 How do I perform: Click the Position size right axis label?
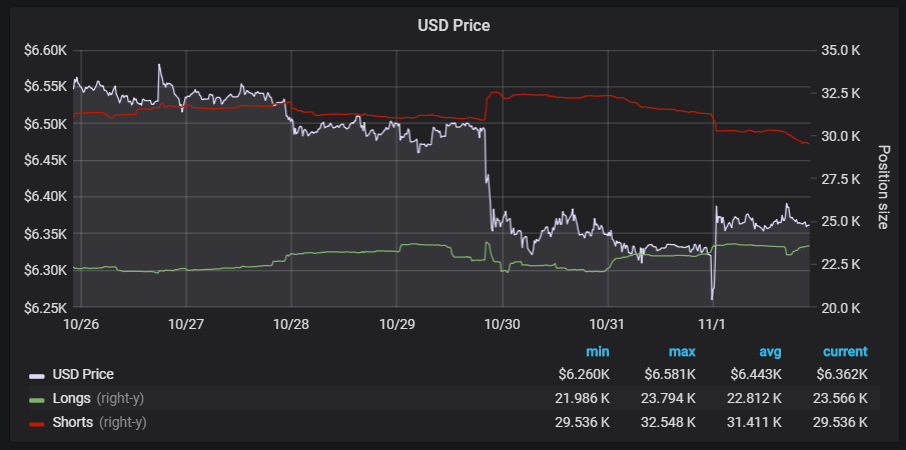click(884, 187)
